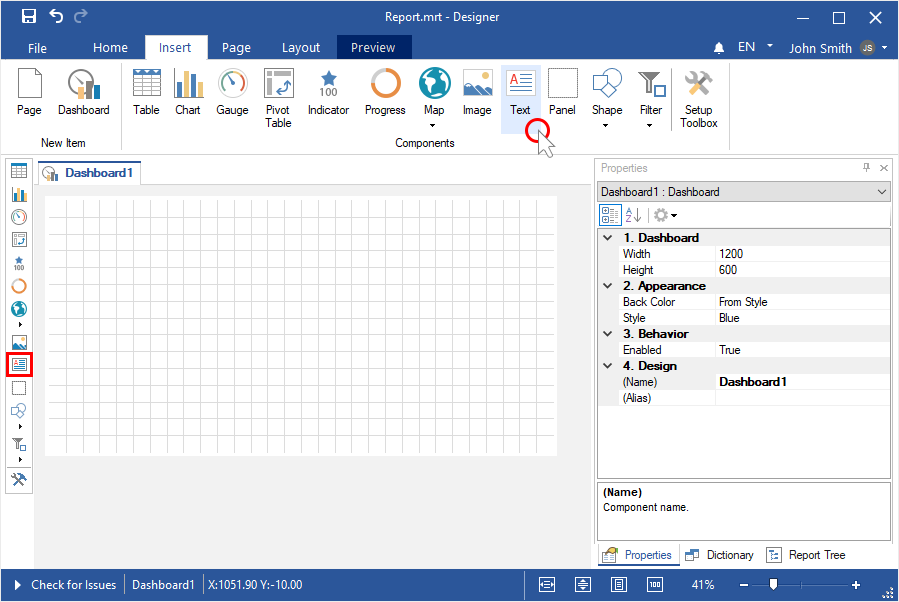Viewport: 899px width, 602px height.
Task: Expand the Map component dropdown arrow
Action: point(434,126)
